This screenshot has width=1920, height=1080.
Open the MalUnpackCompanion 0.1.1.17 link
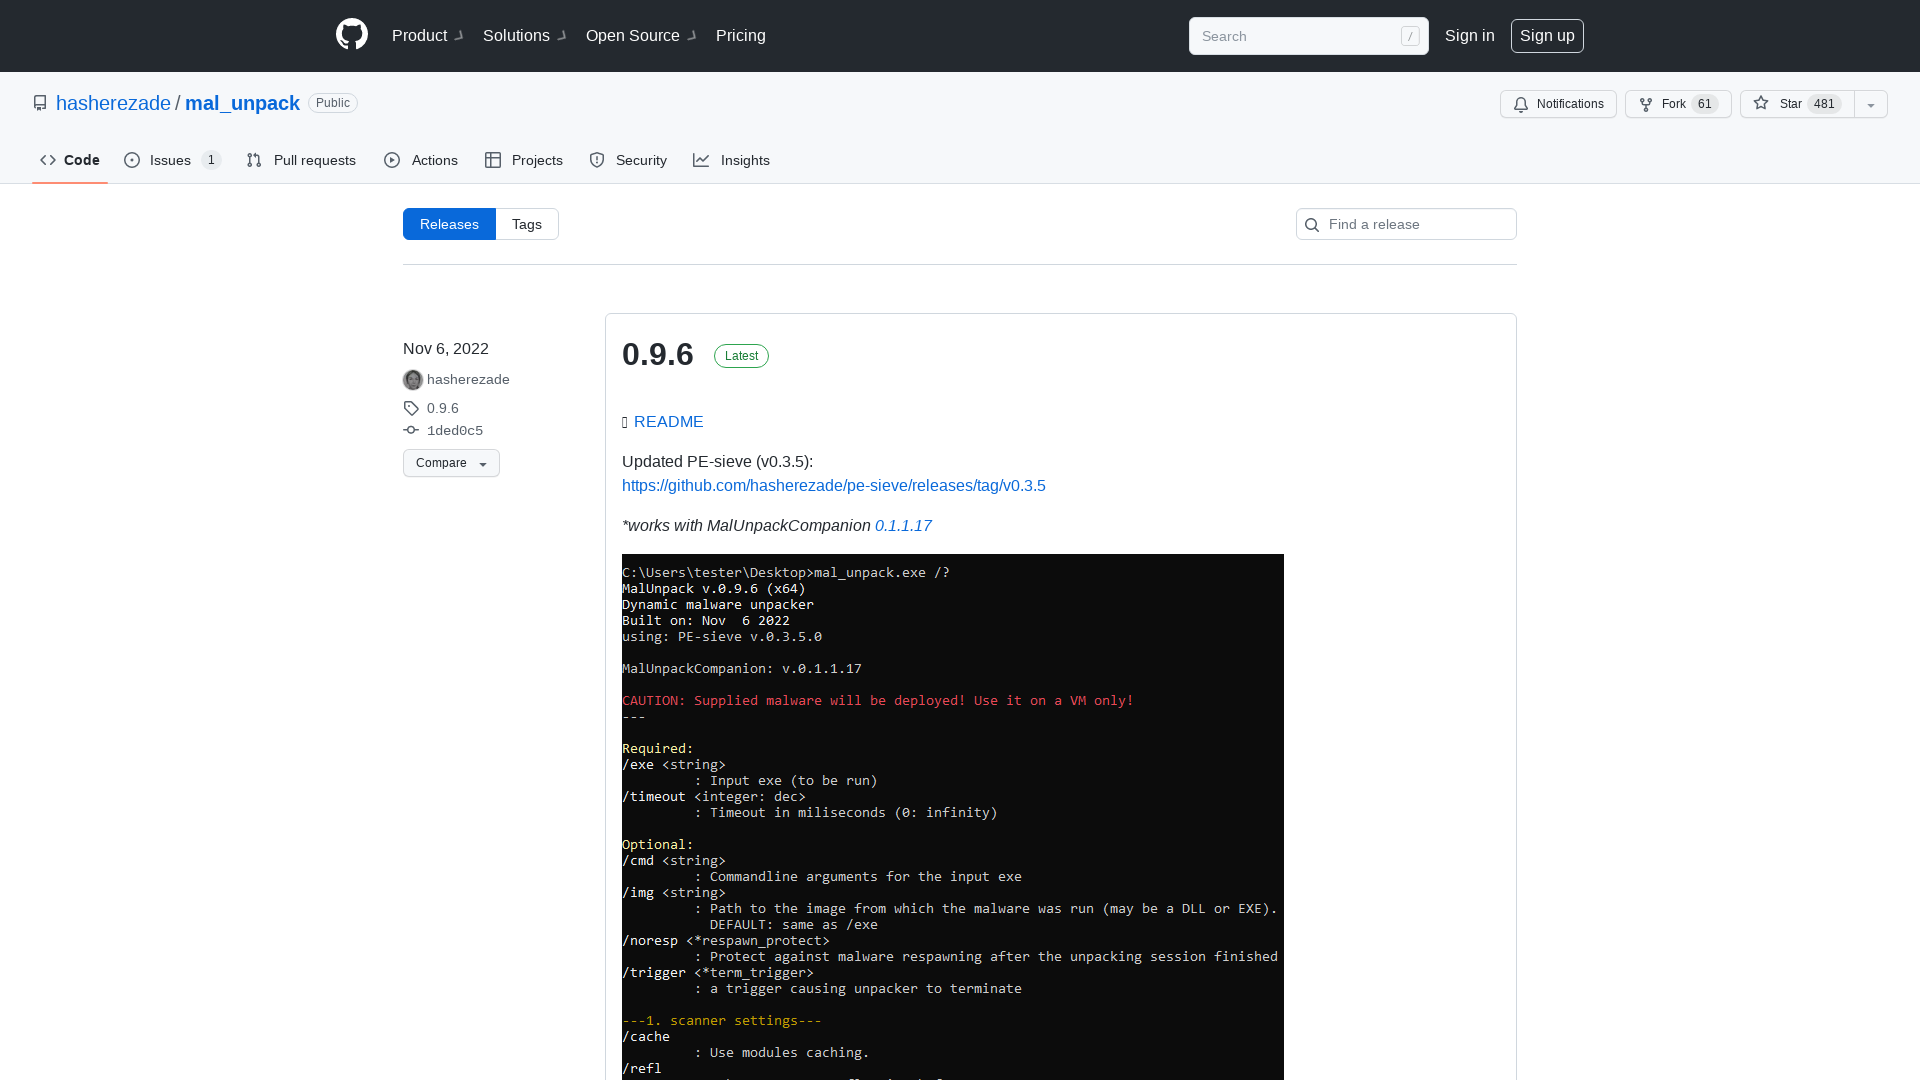tap(903, 526)
